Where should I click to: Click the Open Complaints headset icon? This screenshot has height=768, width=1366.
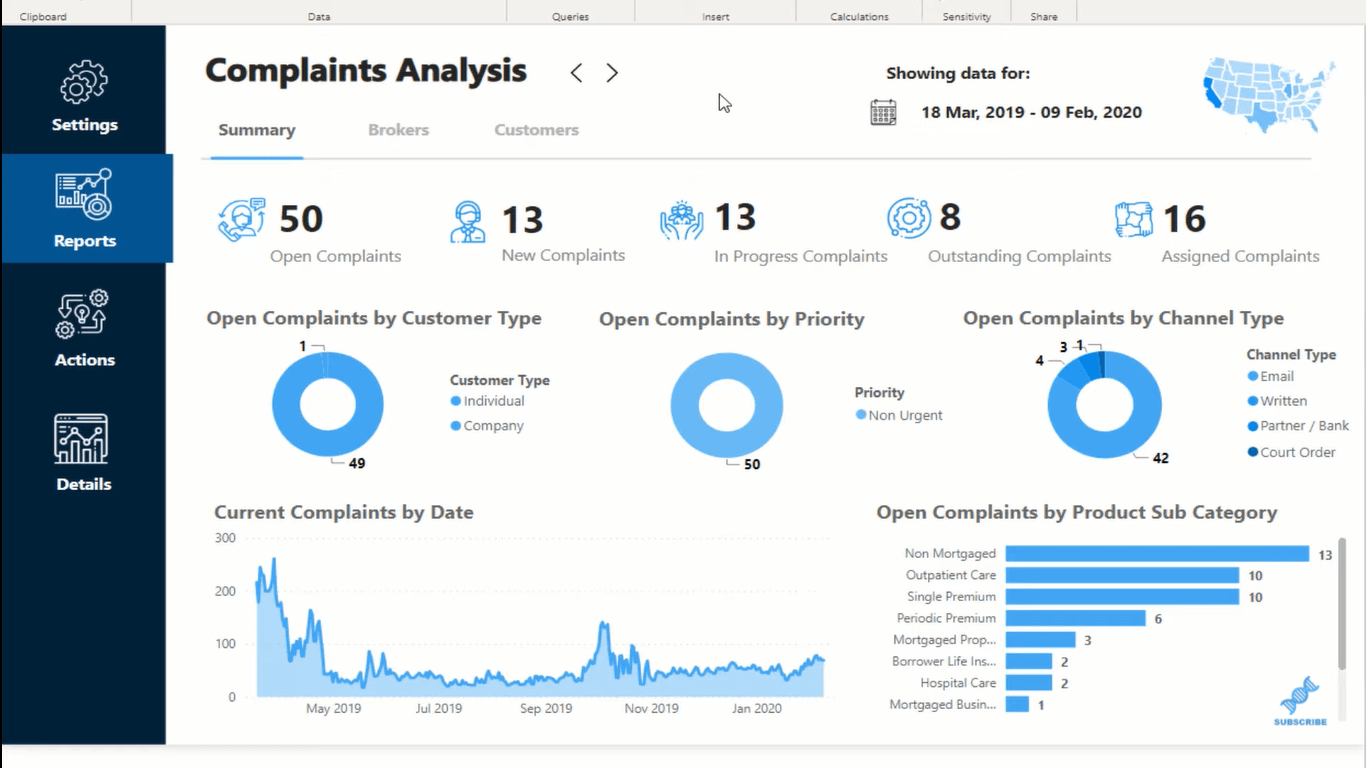[241, 220]
